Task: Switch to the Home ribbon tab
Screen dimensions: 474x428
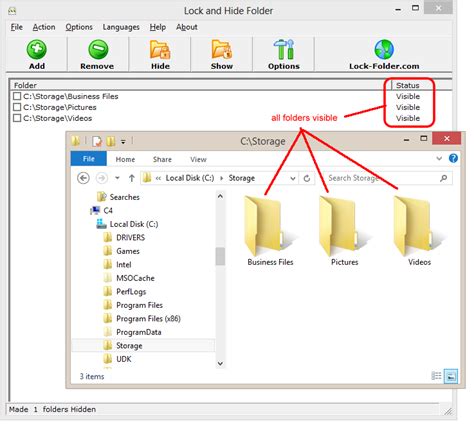Action: click(125, 159)
